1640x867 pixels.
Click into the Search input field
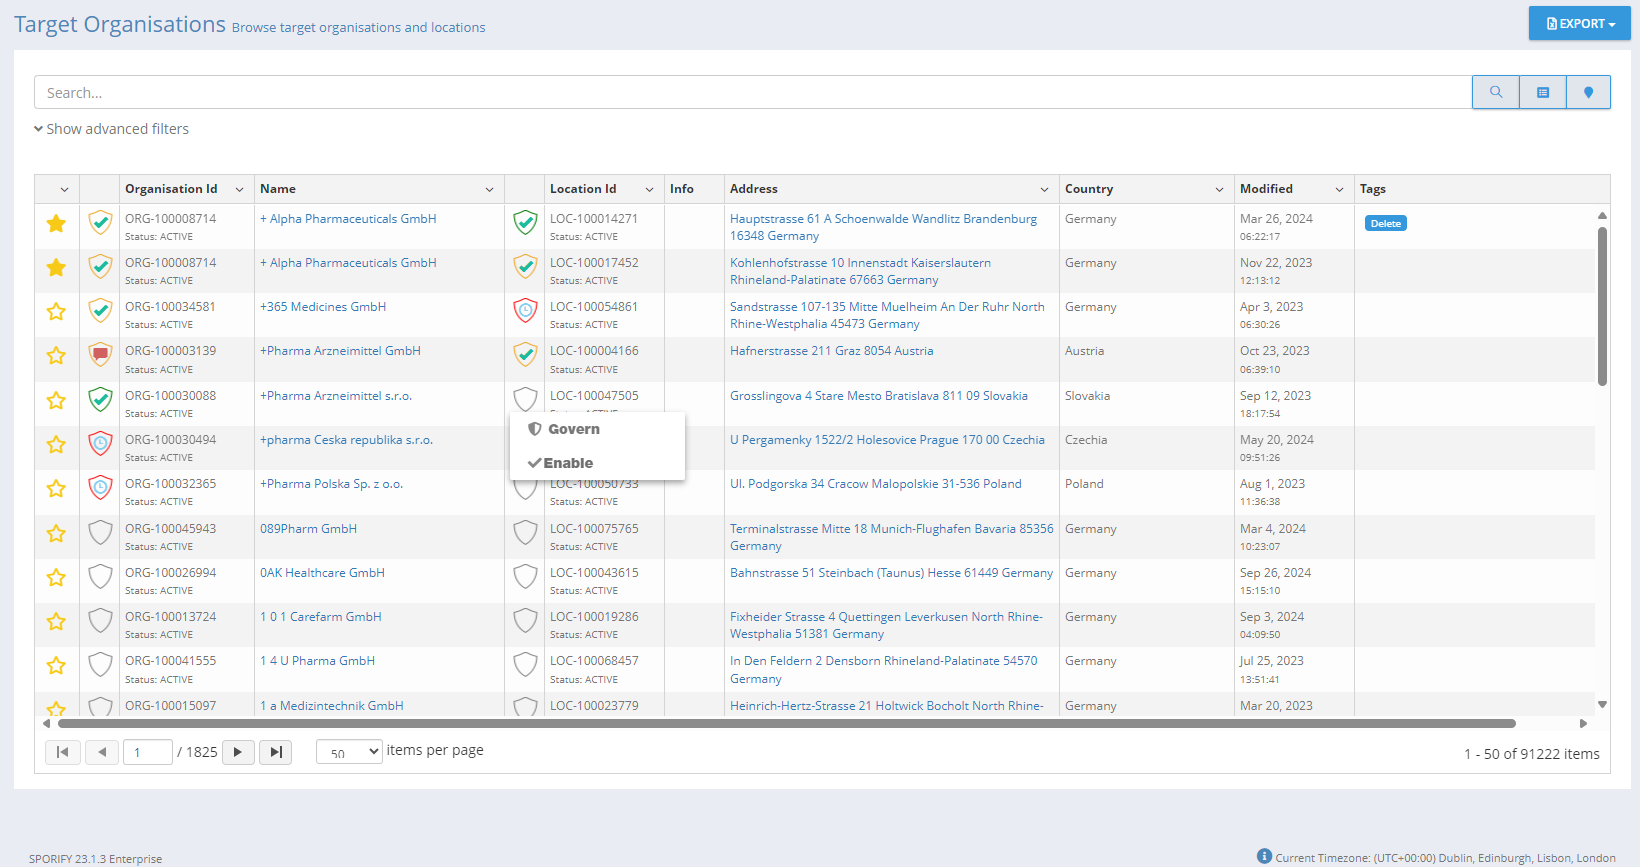pos(752,93)
